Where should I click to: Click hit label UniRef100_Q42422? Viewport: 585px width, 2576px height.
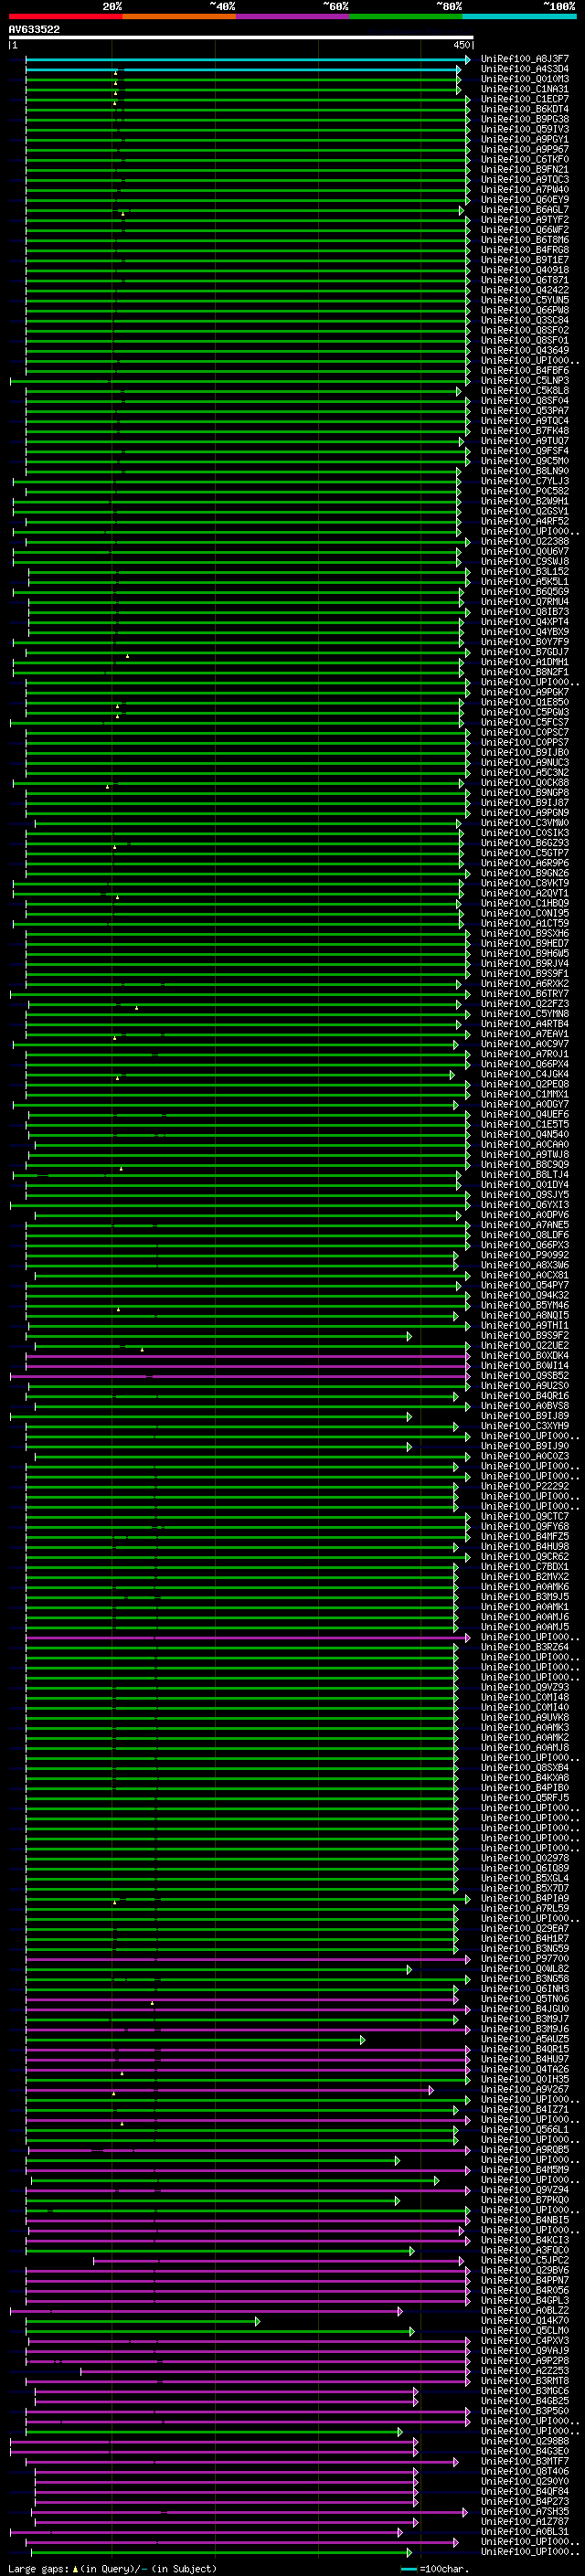coord(525,290)
